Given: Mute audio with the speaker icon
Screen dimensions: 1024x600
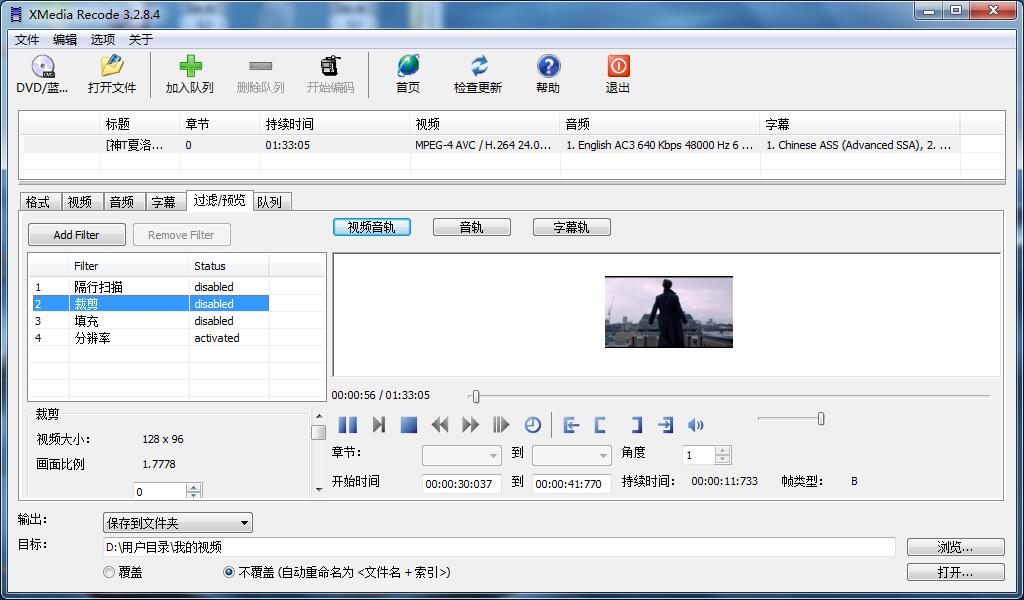Looking at the screenshot, I should click(x=696, y=425).
